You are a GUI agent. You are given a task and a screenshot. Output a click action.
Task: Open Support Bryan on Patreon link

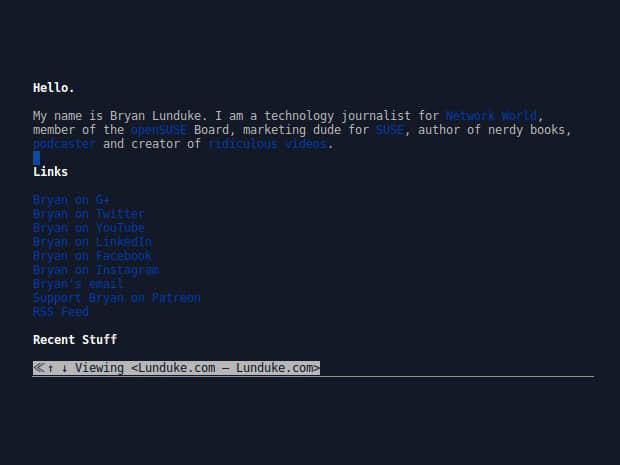116,298
